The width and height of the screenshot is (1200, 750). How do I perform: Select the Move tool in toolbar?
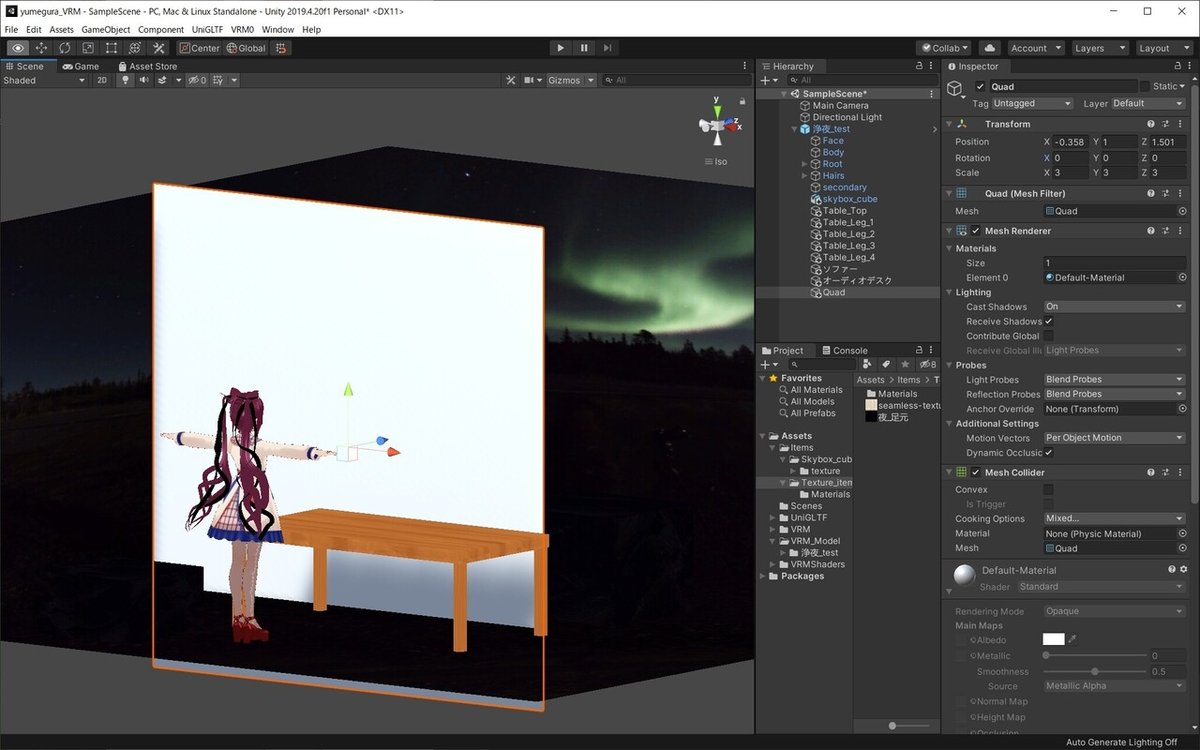click(x=41, y=48)
